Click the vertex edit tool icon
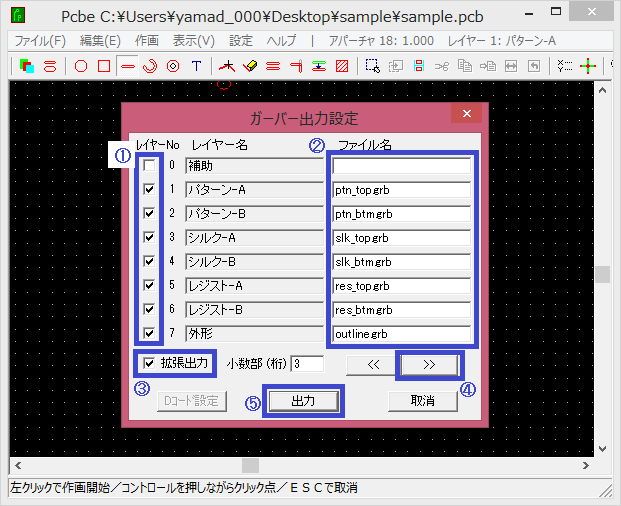 227,66
